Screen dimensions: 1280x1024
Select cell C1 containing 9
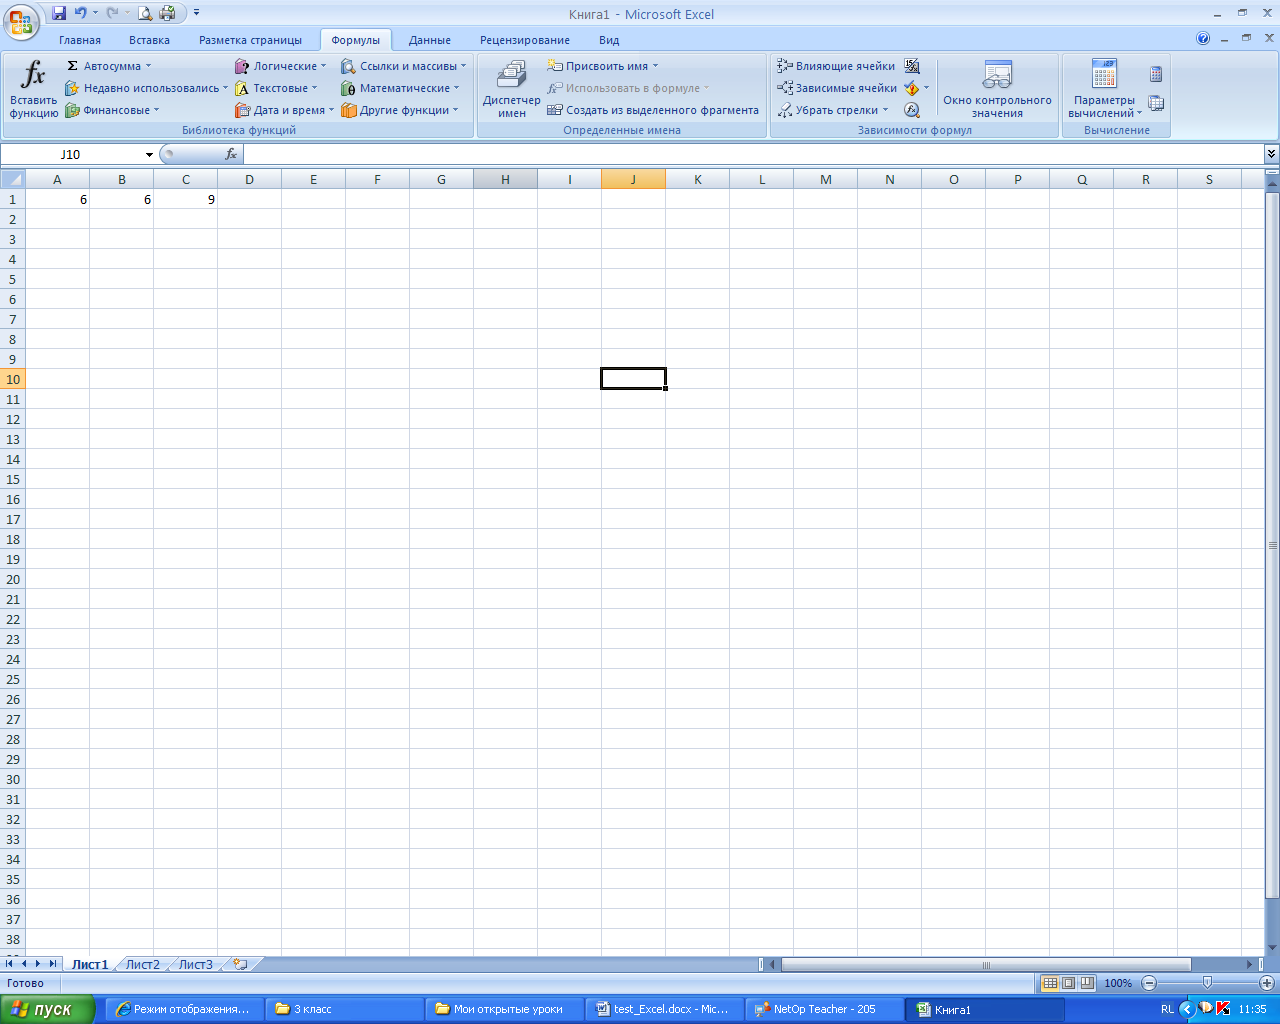tap(185, 199)
